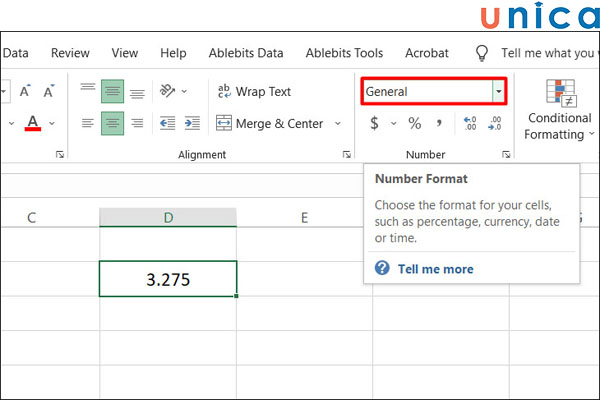Decrease the cell indent
The image size is (600, 400).
click(x=166, y=124)
